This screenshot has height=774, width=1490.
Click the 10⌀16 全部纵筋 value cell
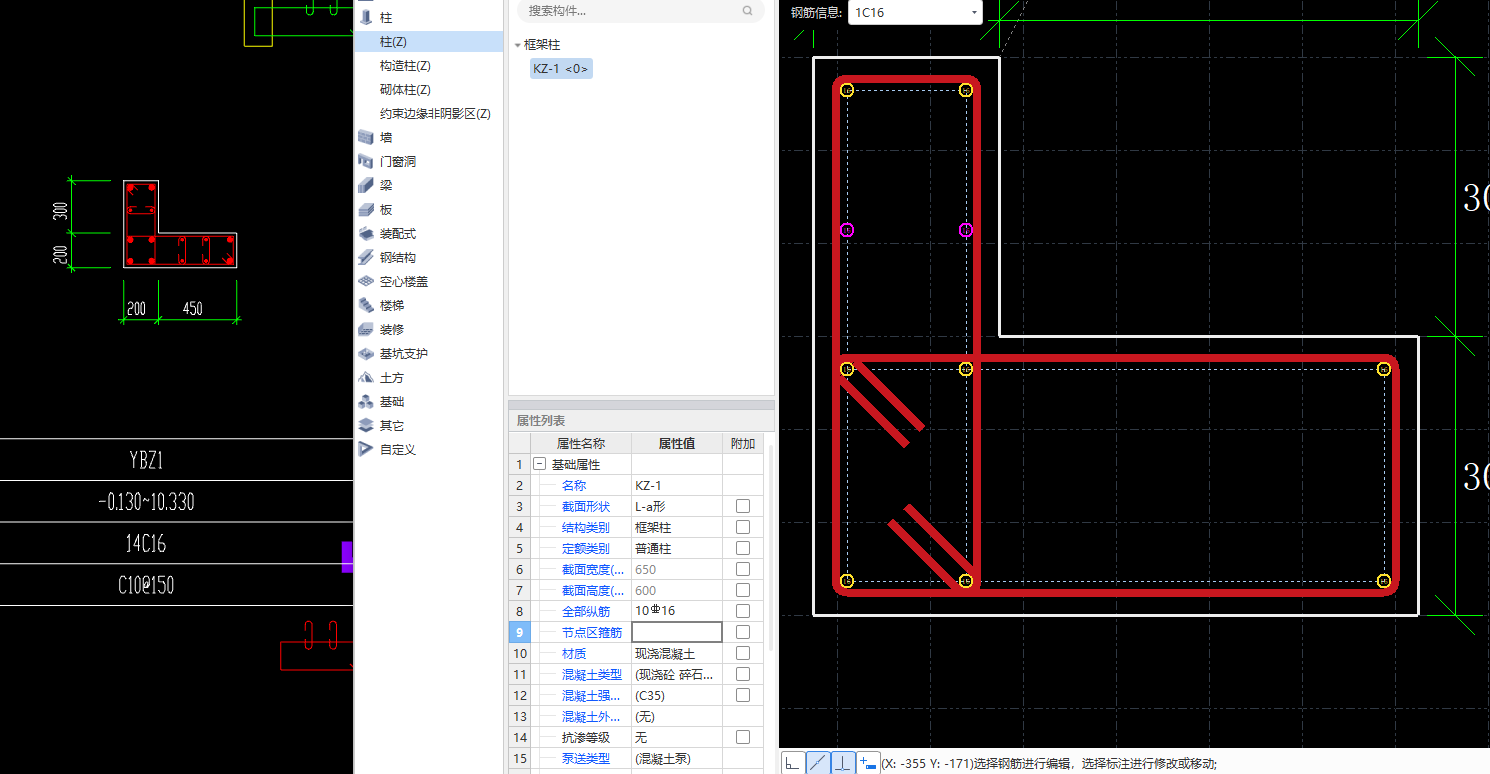pos(677,611)
